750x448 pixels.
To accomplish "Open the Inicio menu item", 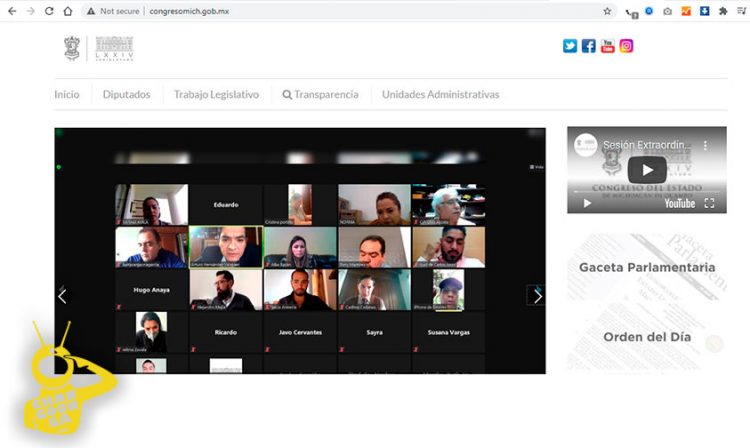I will pos(67,95).
